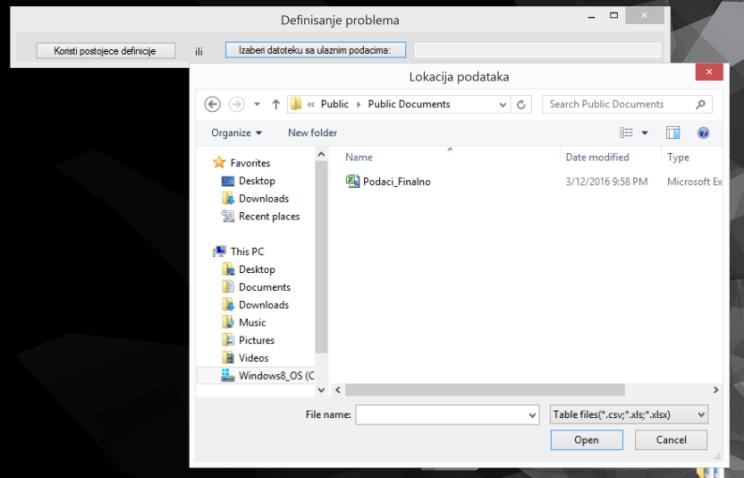
Task: Sort by the Date modified column
Action: [597, 157]
